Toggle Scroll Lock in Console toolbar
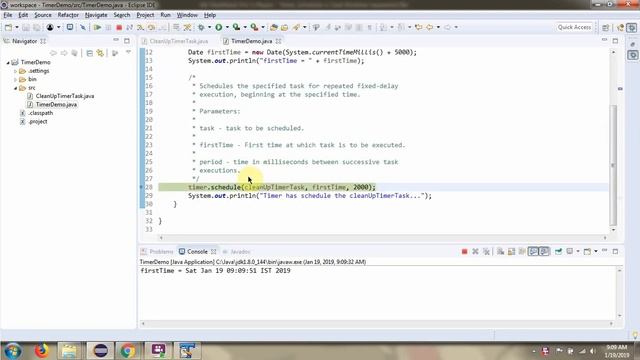Image resolution: width=640 pixels, height=360 pixels. click(511, 251)
